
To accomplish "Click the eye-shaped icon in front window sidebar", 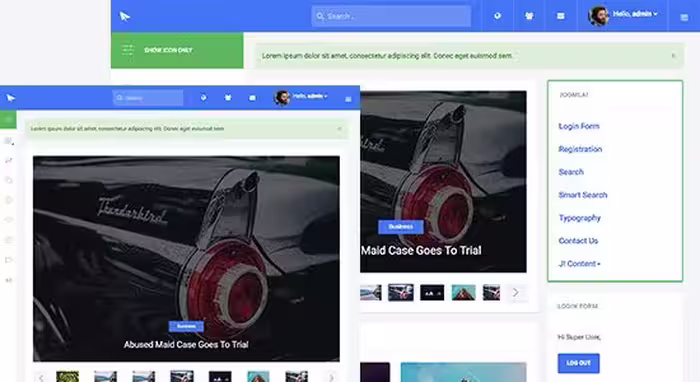I will (8, 220).
